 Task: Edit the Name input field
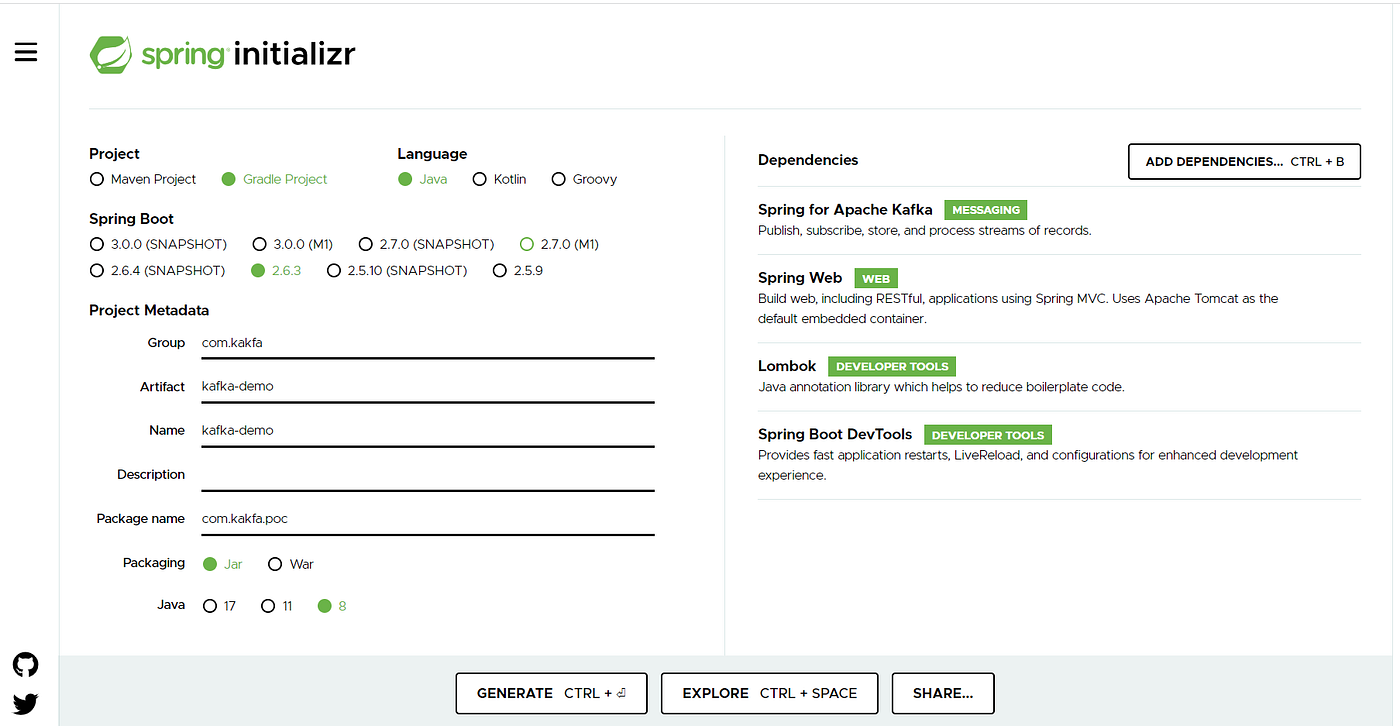(428, 431)
